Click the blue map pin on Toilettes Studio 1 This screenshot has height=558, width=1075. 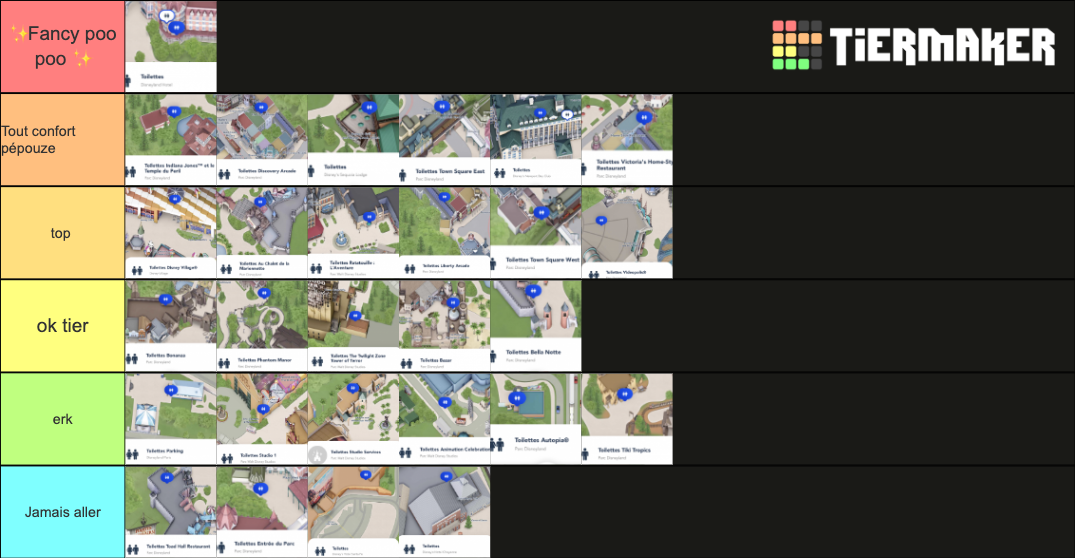pos(263,409)
